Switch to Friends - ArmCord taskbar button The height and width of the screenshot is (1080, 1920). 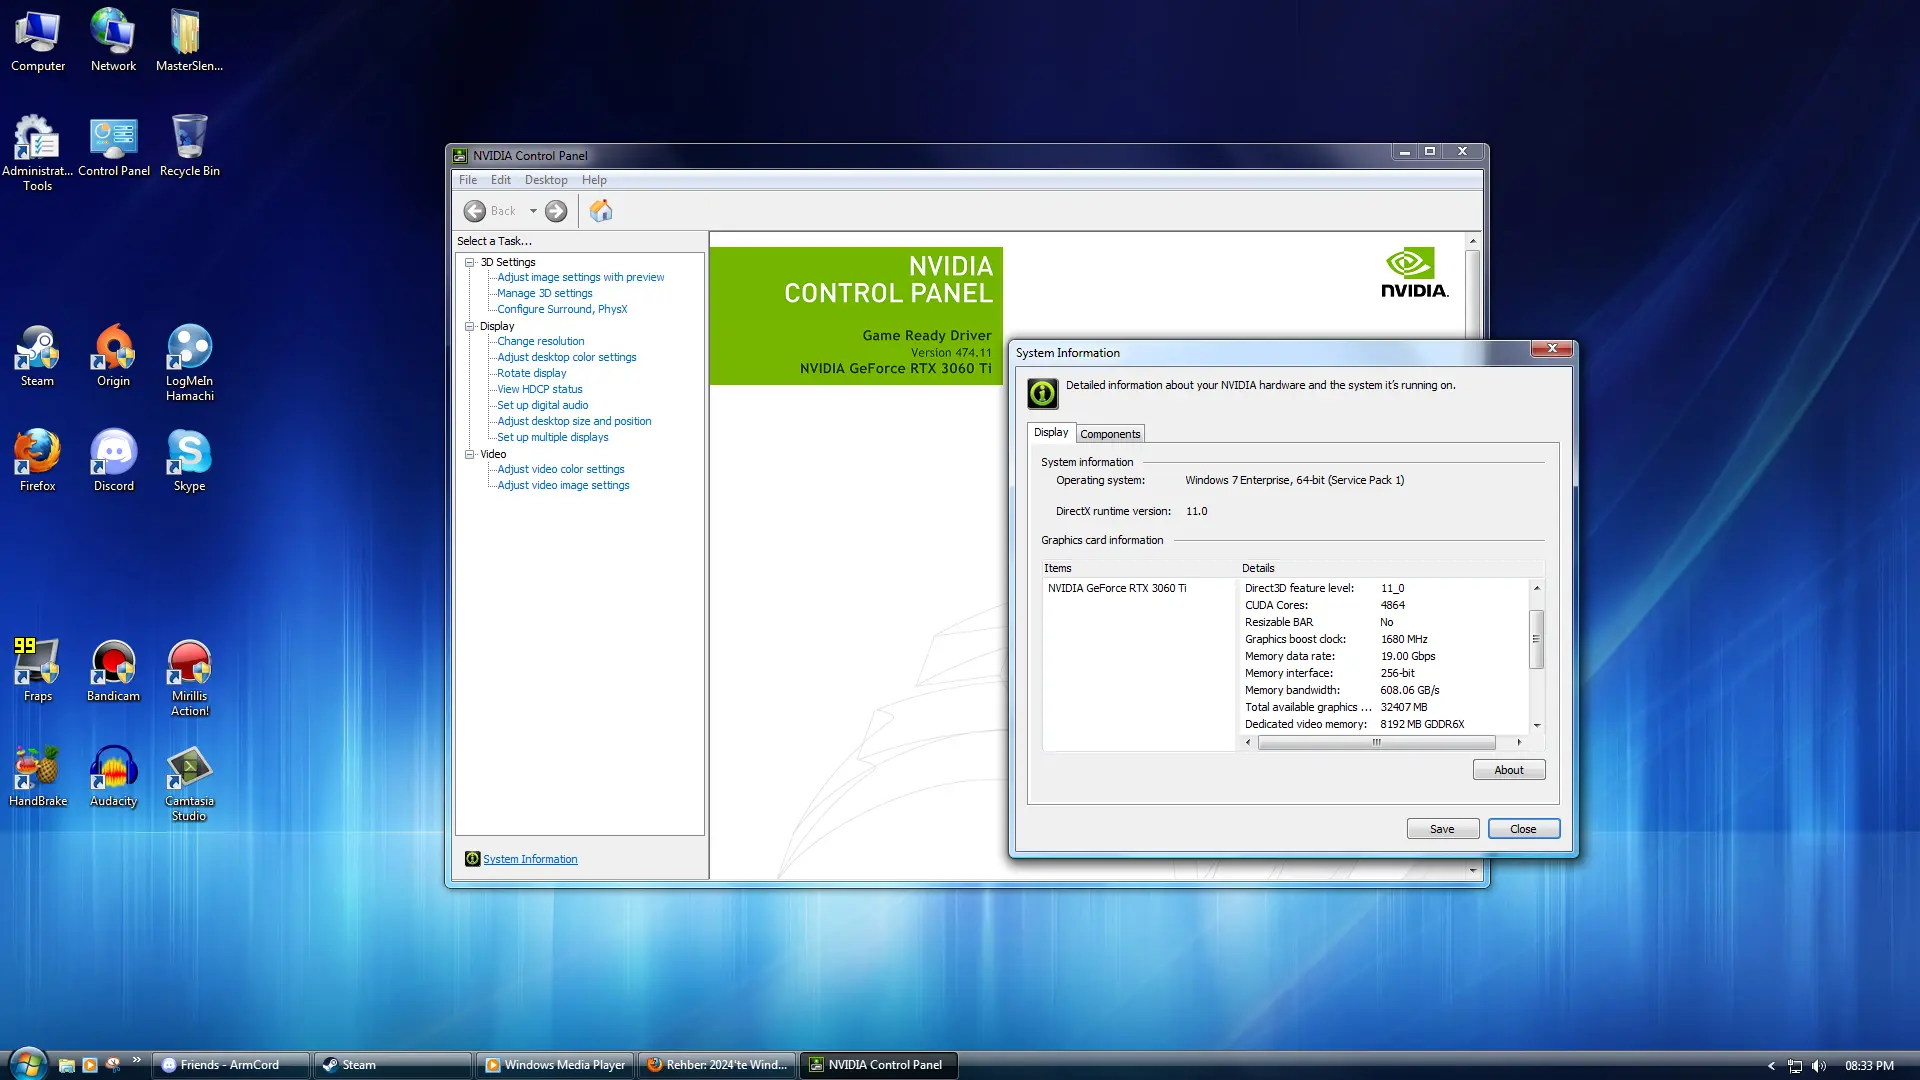pos(231,1065)
